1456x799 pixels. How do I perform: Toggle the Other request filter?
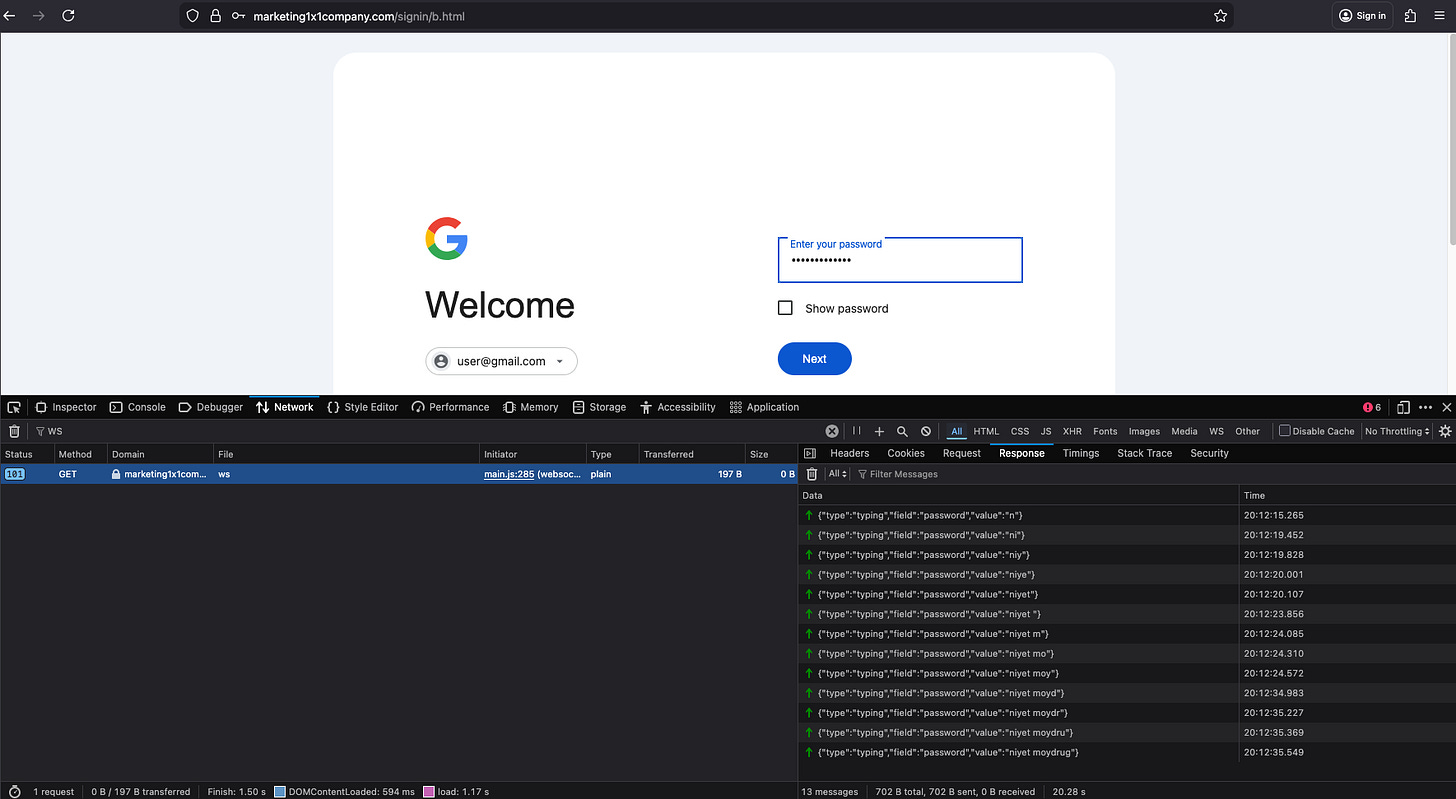pyautogui.click(x=1247, y=431)
